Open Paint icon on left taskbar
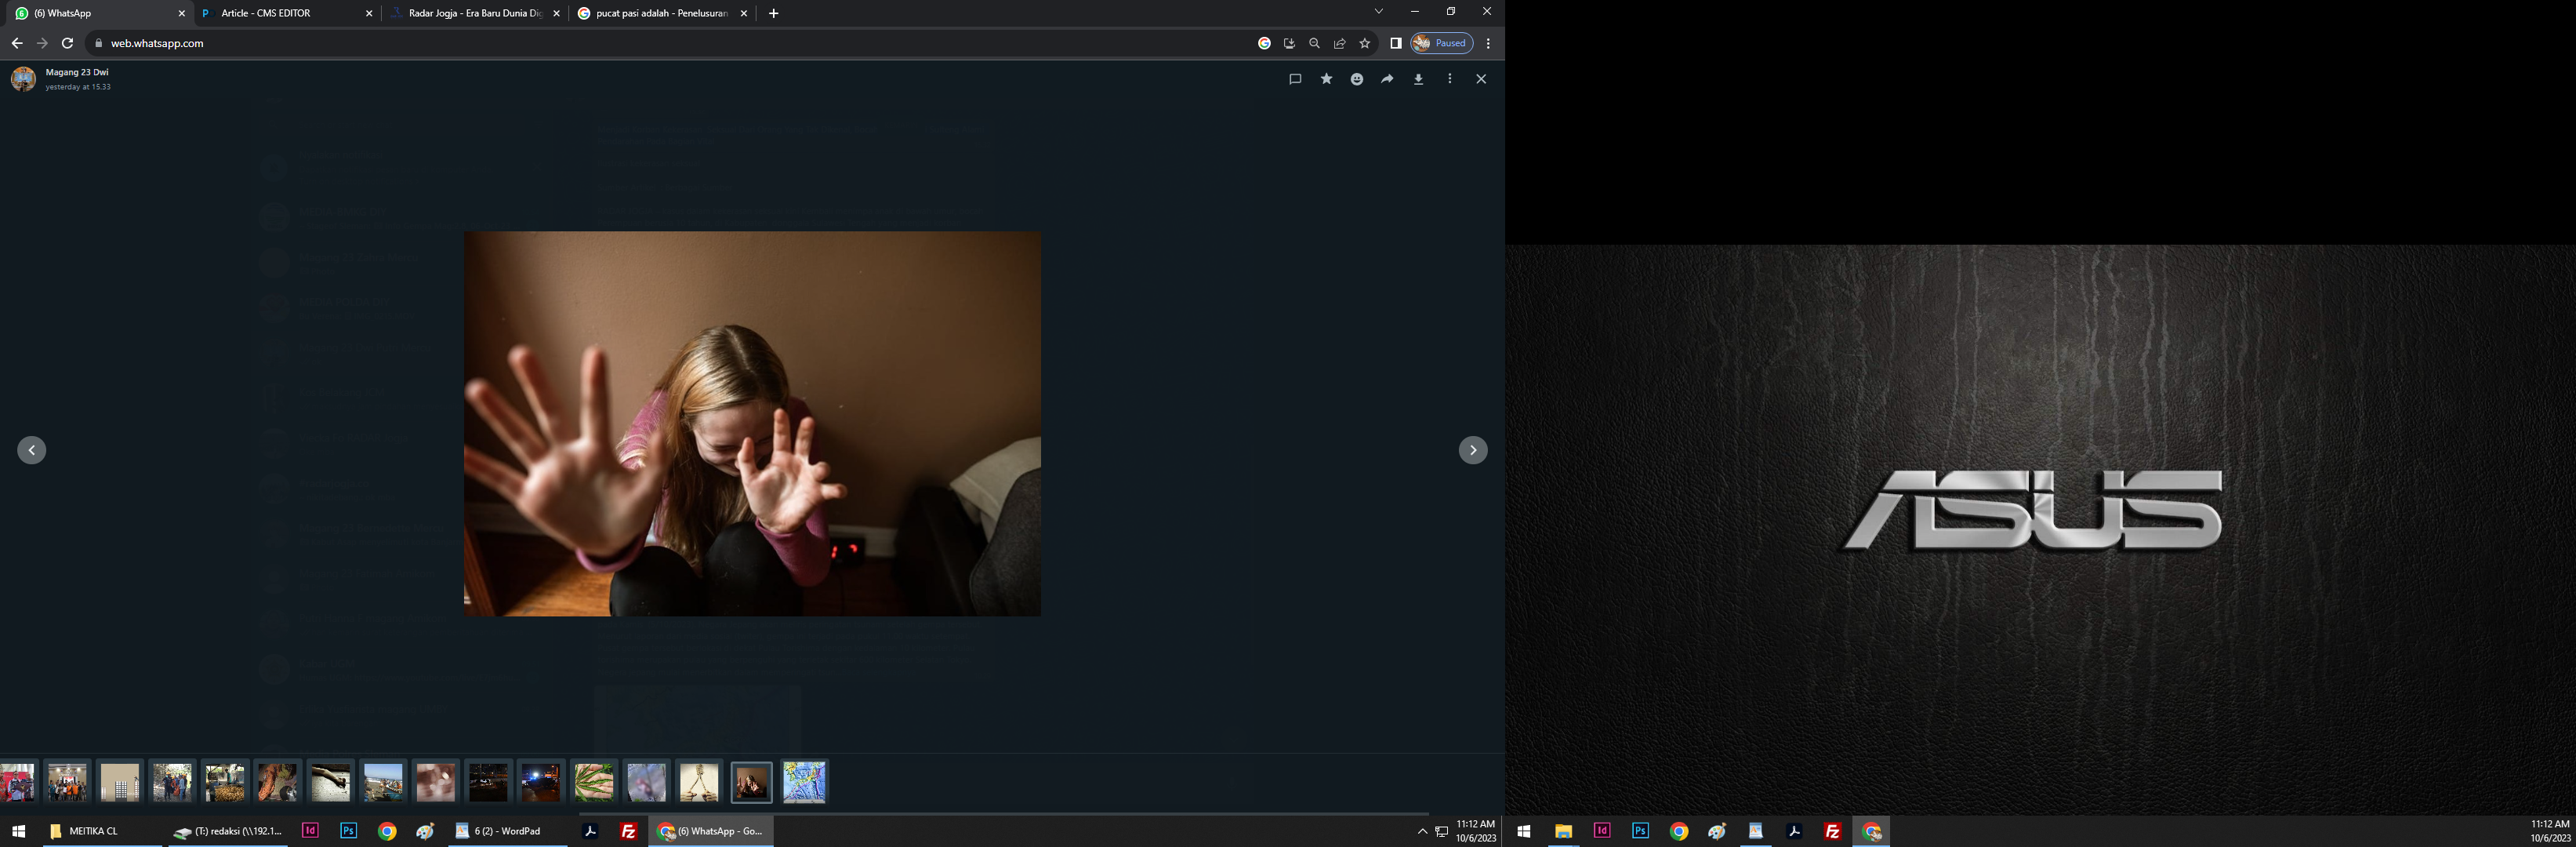Viewport: 2576px width, 847px height. tap(425, 831)
